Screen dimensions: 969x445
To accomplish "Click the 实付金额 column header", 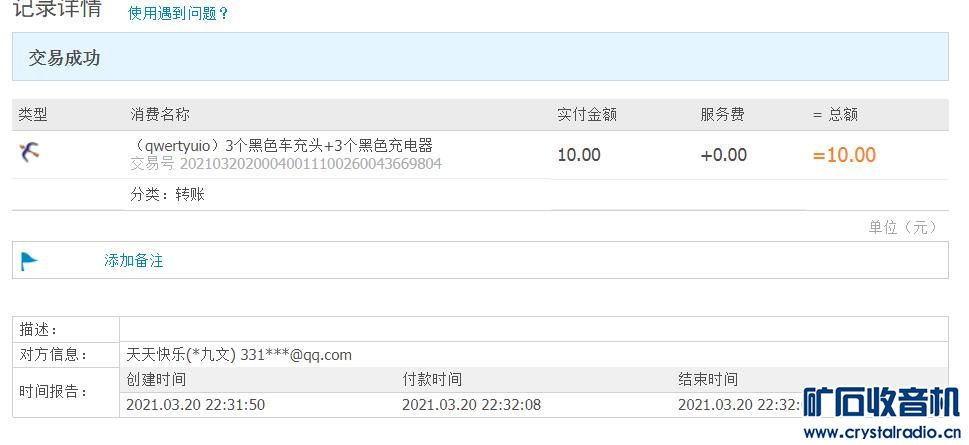I will (x=587, y=115).
